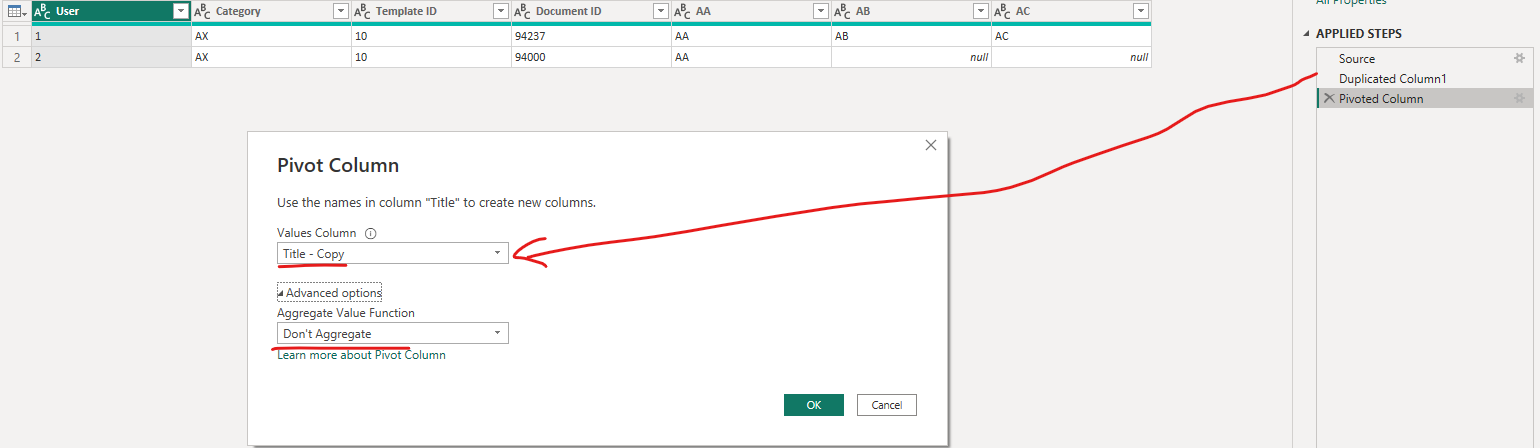Open settings gear for Source step

(1519, 59)
